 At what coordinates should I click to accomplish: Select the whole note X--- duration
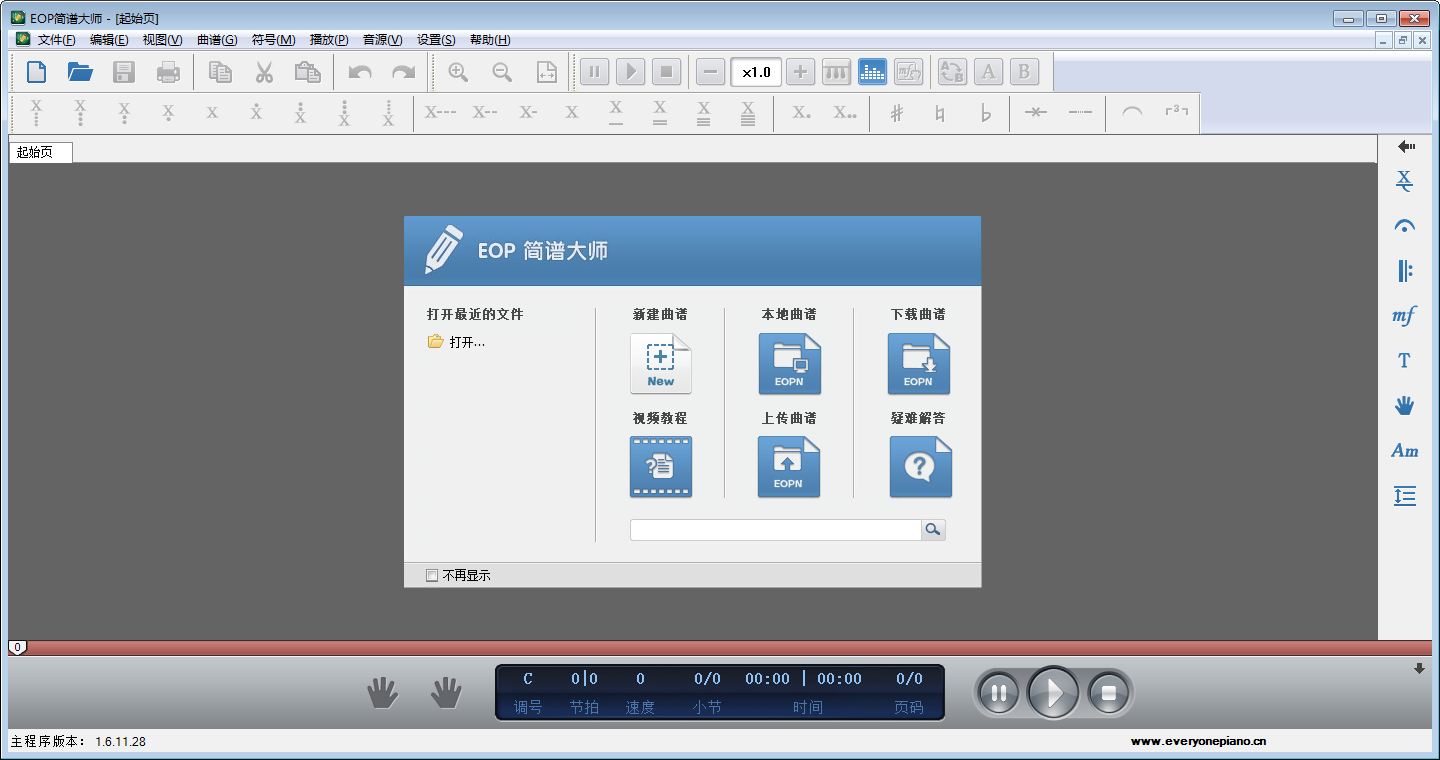[440, 112]
